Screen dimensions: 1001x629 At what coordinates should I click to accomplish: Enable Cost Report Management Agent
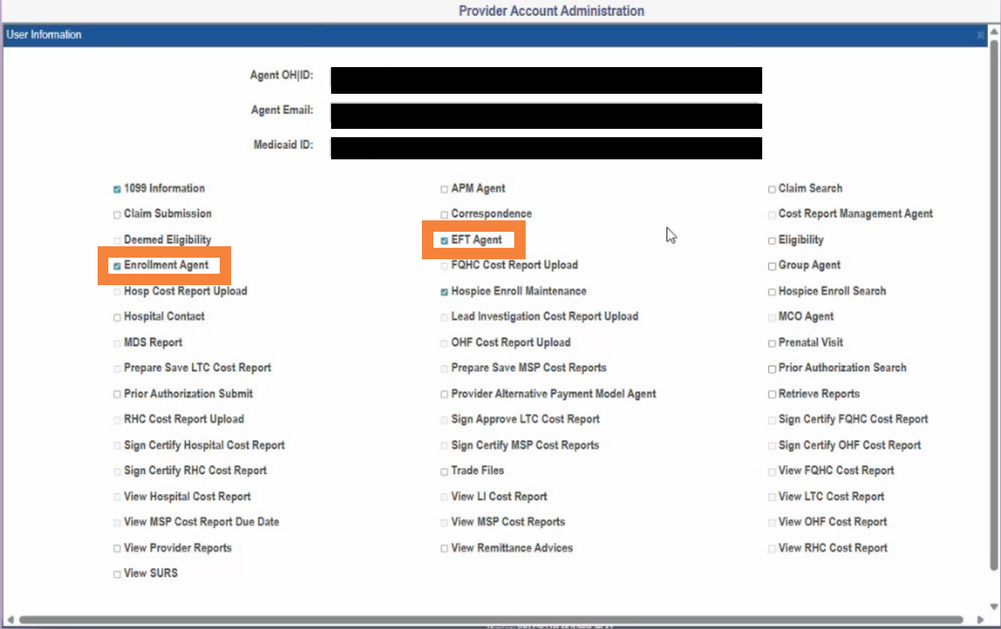pos(772,215)
